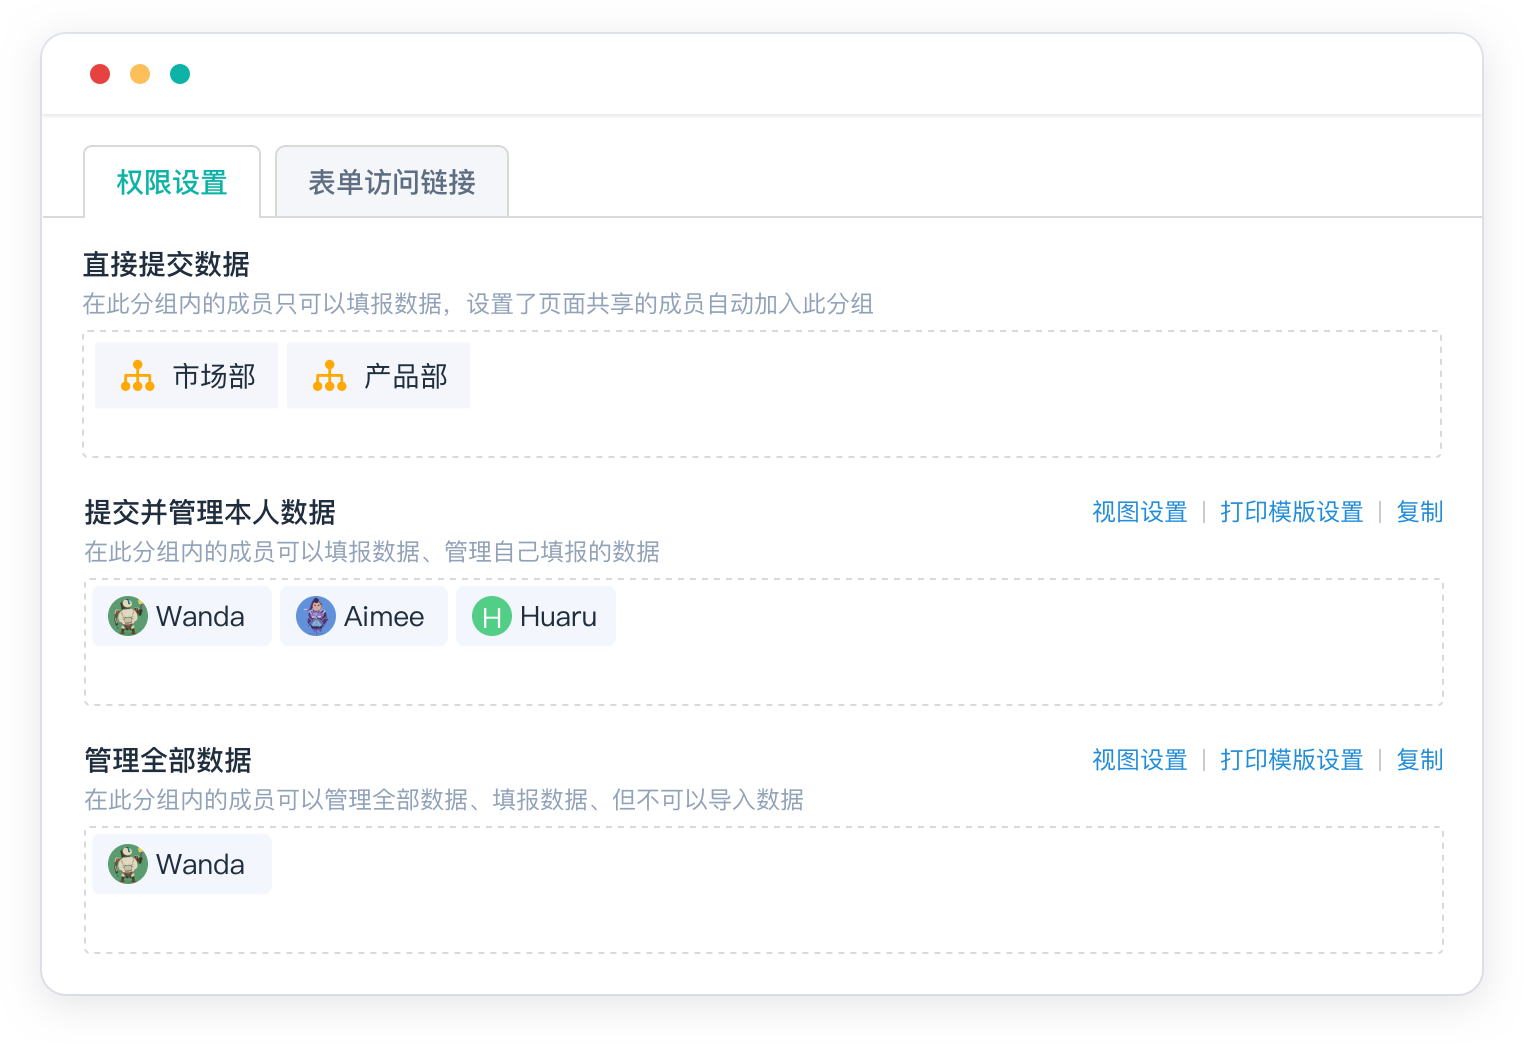The height and width of the screenshot is (1044, 1524).
Task: Click the org chart icon beside 市场部
Action: [x=138, y=376]
